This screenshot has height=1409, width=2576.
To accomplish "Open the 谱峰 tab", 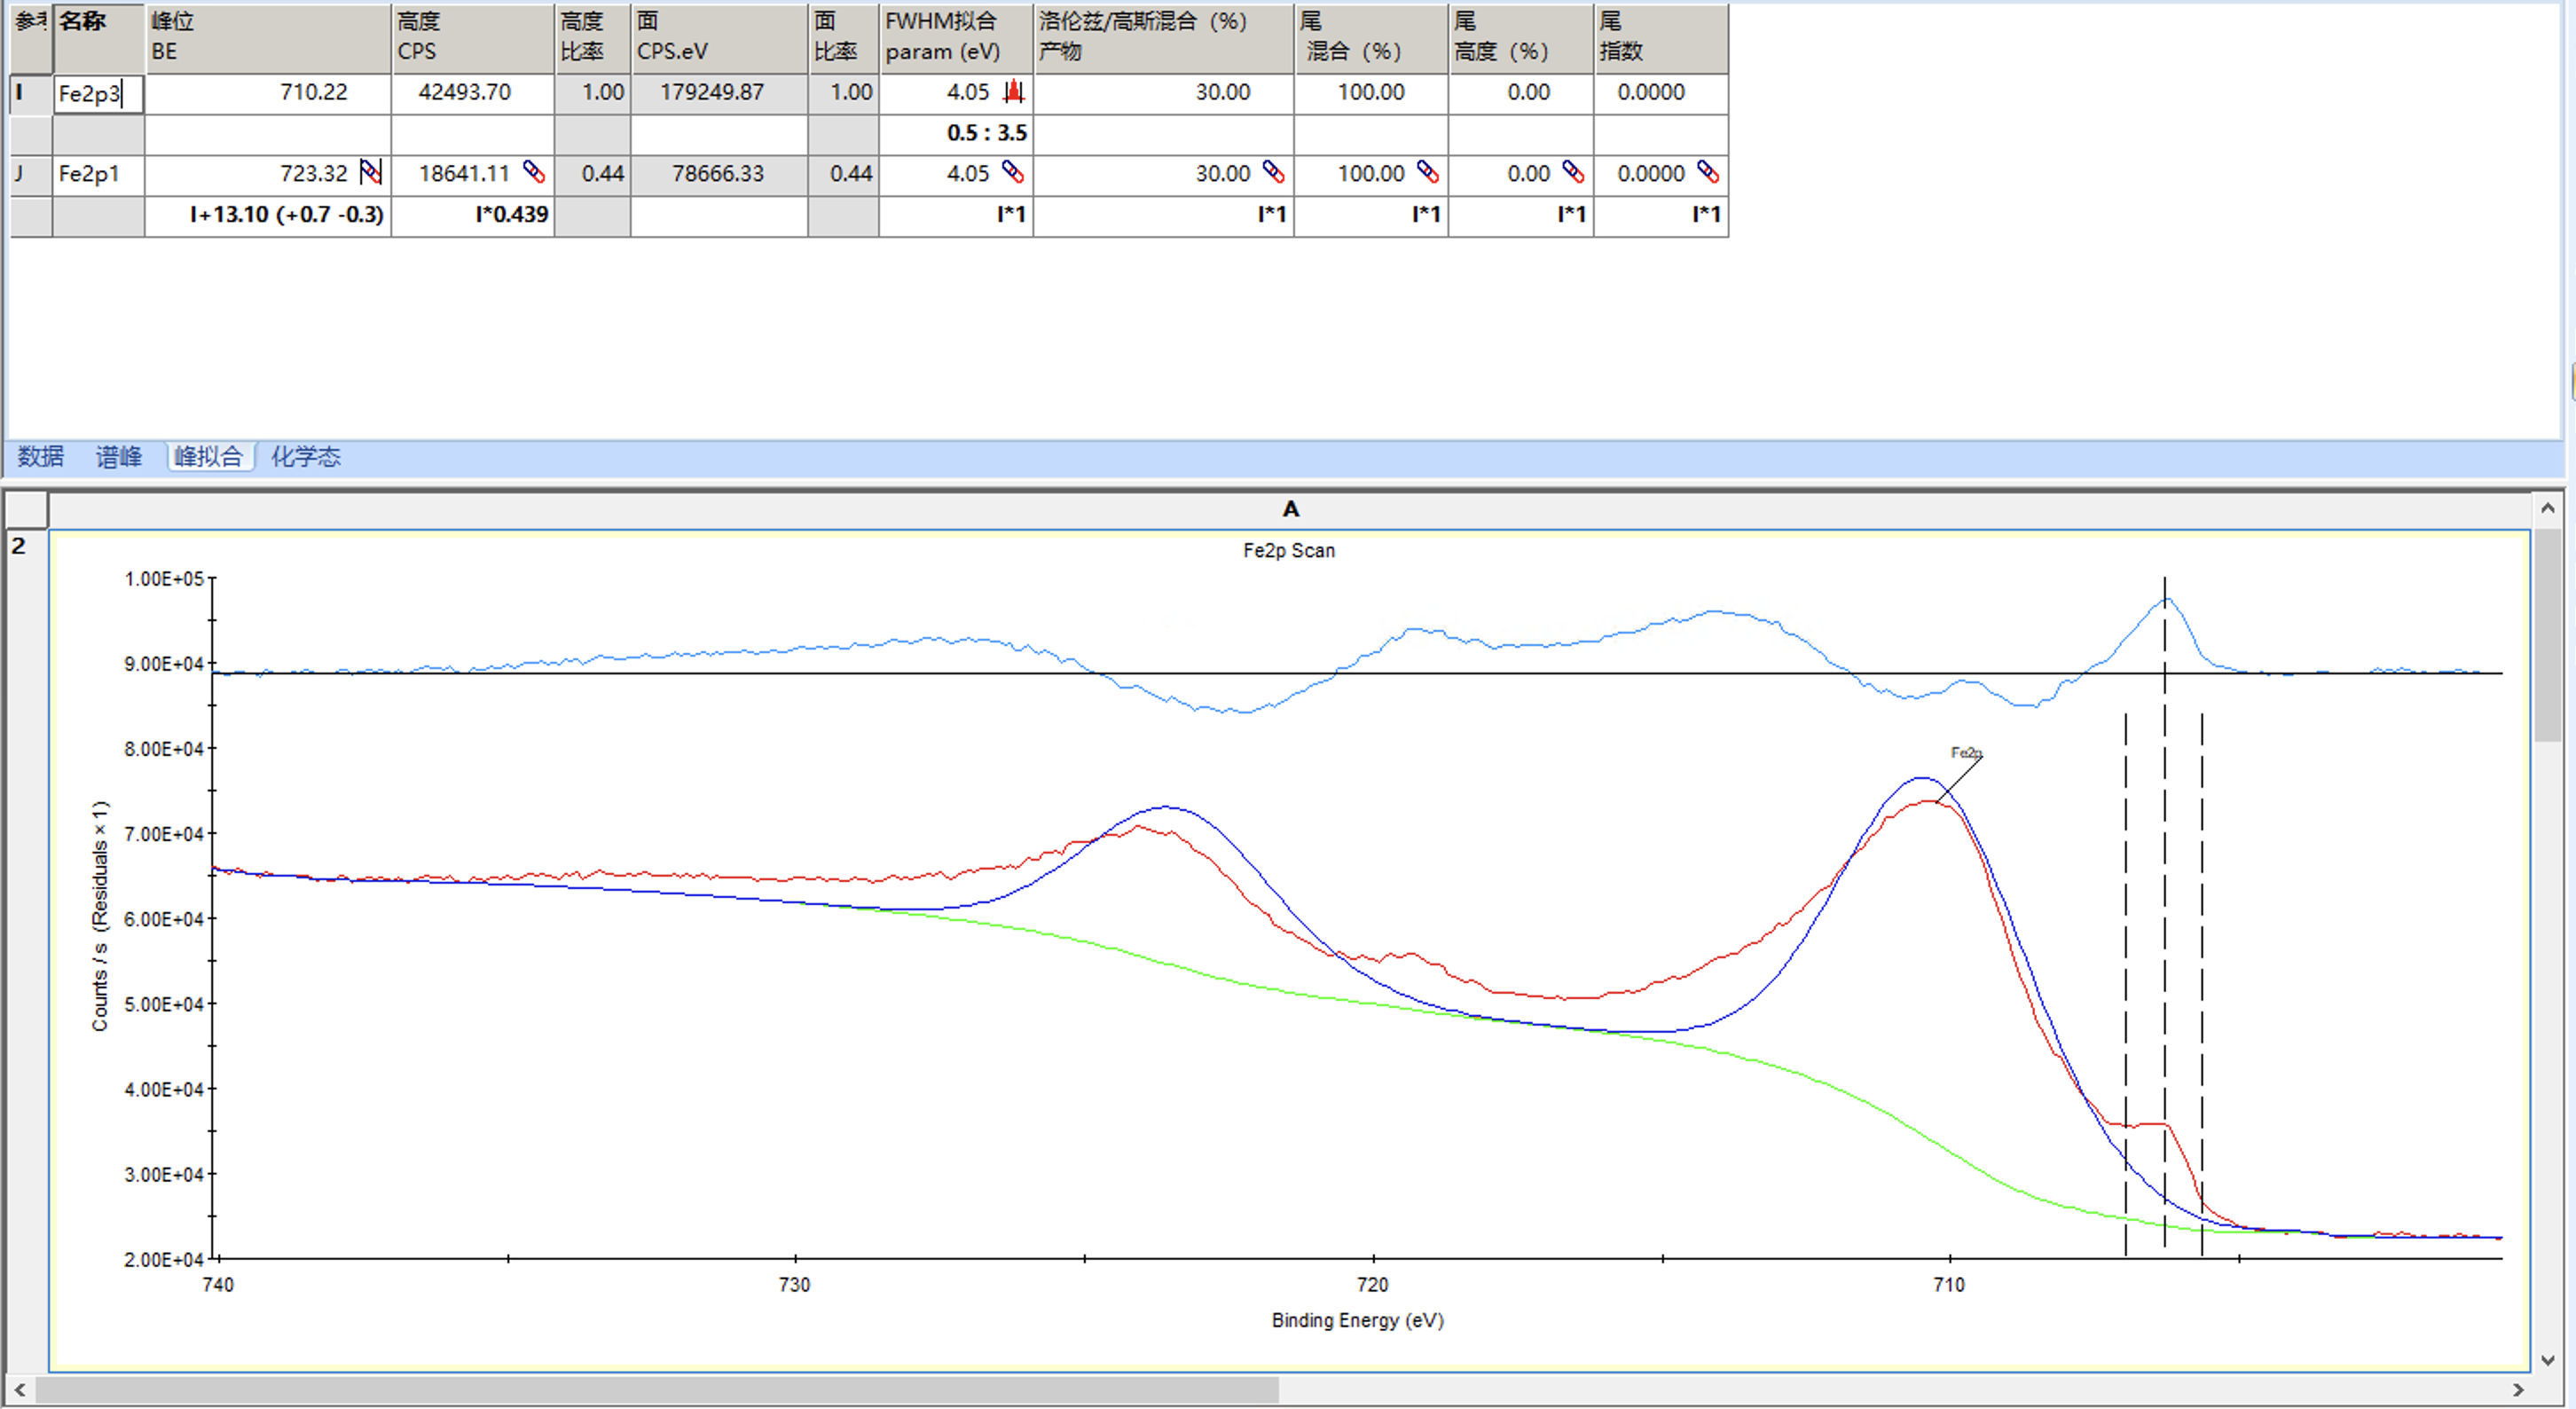I will pos(119,457).
